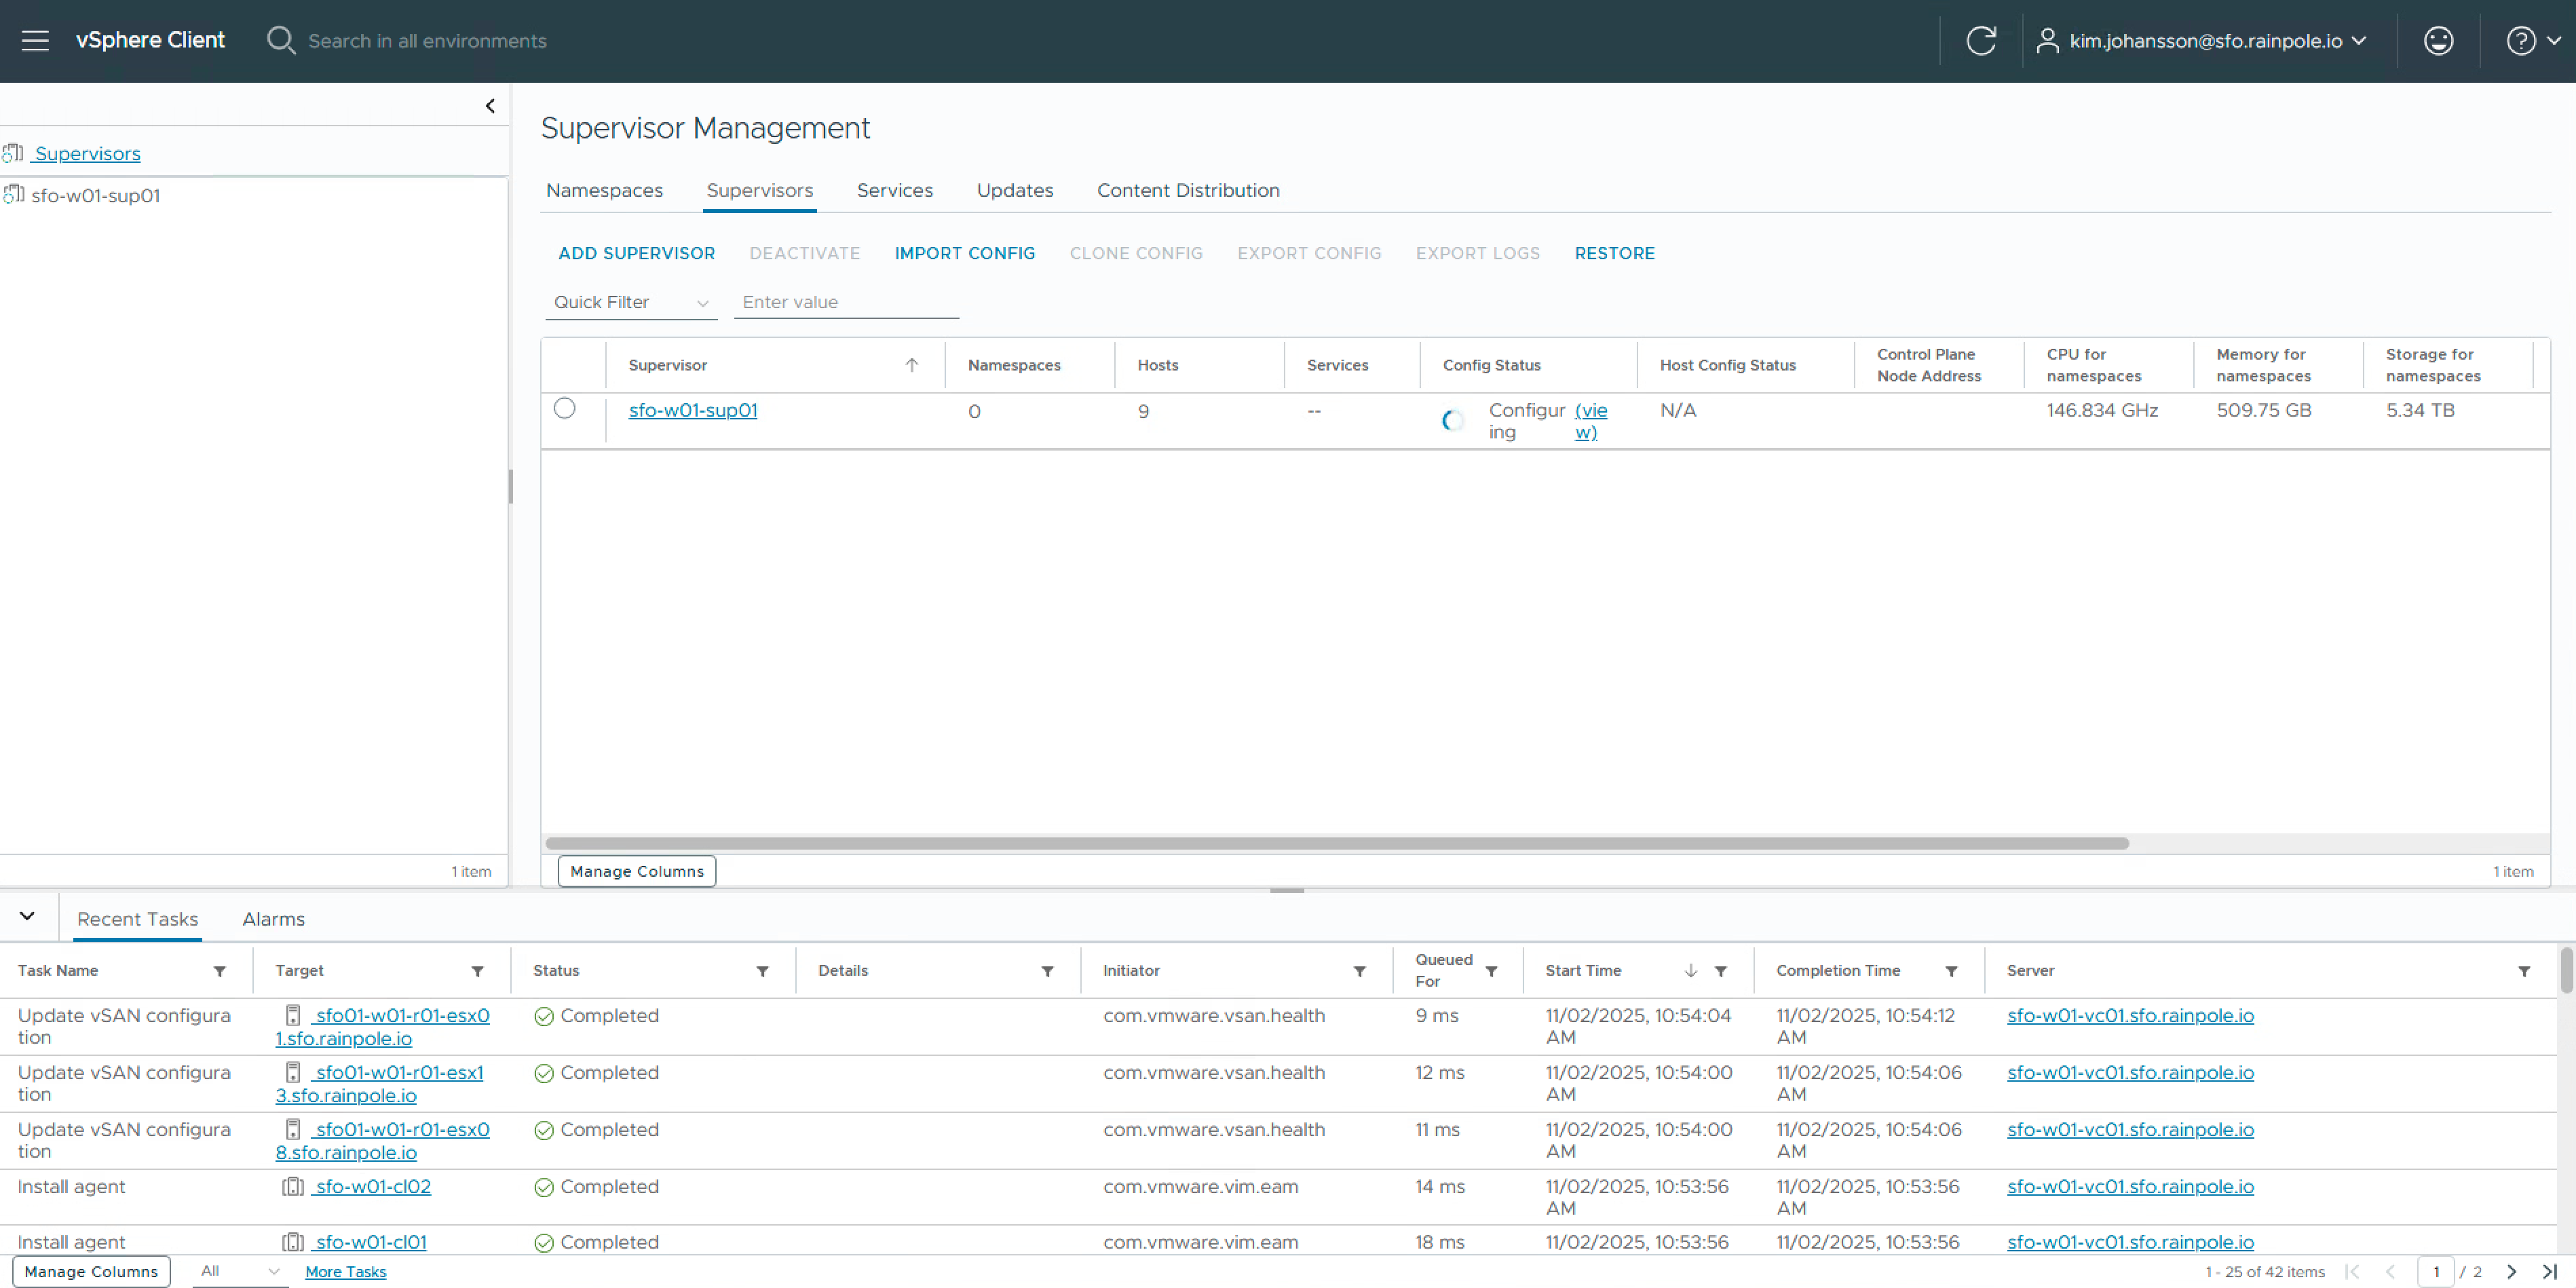Filter the Server column in tasks
The width and height of the screenshot is (2576, 1288).
[x=2524, y=971]
